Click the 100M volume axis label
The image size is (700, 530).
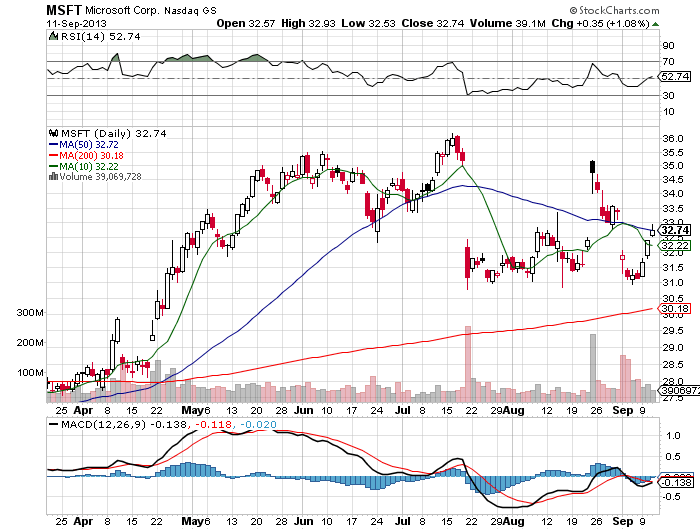click(30, 372)
